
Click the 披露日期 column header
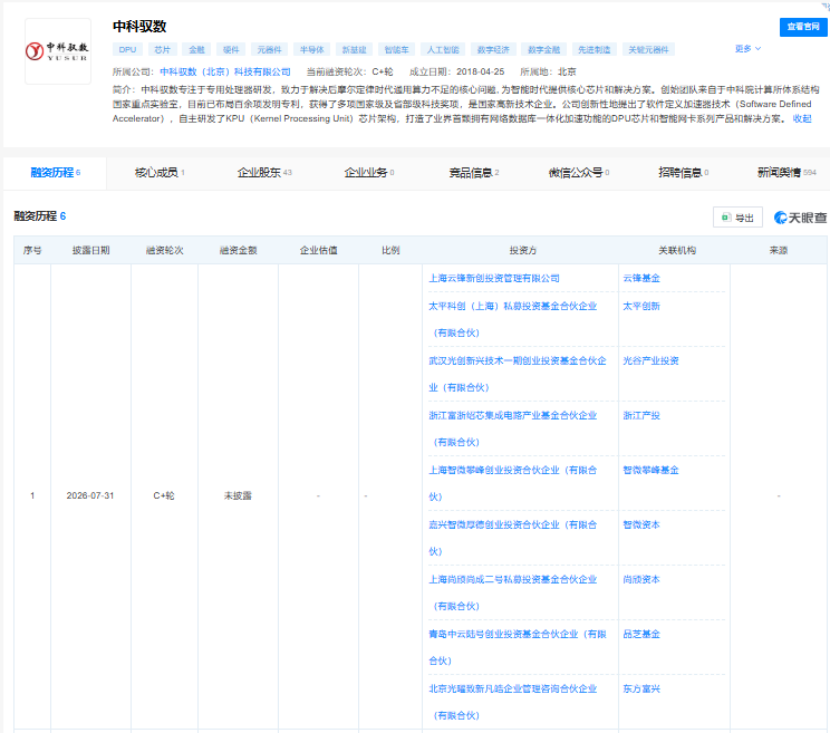[91, 251]
